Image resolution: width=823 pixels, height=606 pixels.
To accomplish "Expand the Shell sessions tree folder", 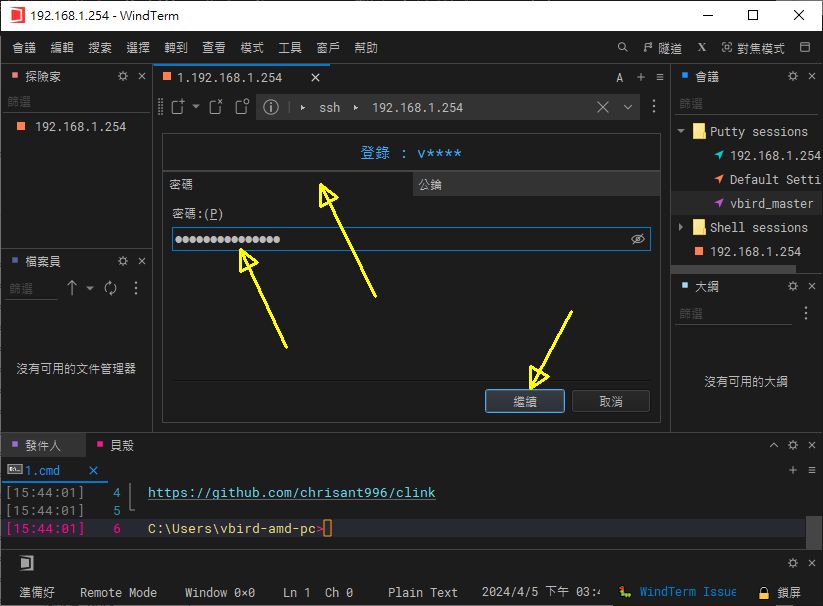I will [x=682, y=227].
